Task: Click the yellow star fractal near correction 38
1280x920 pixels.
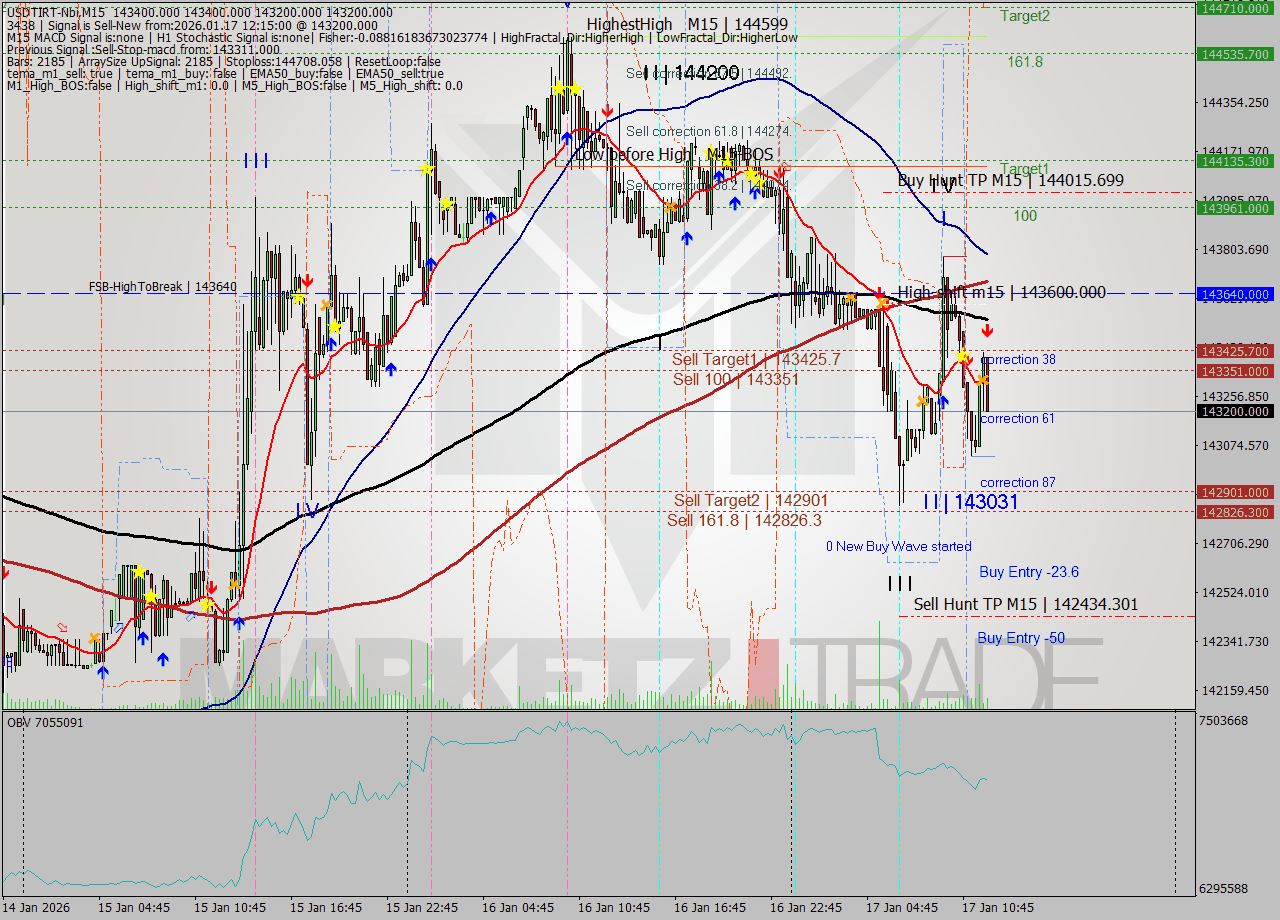Action: click(961, 356)
